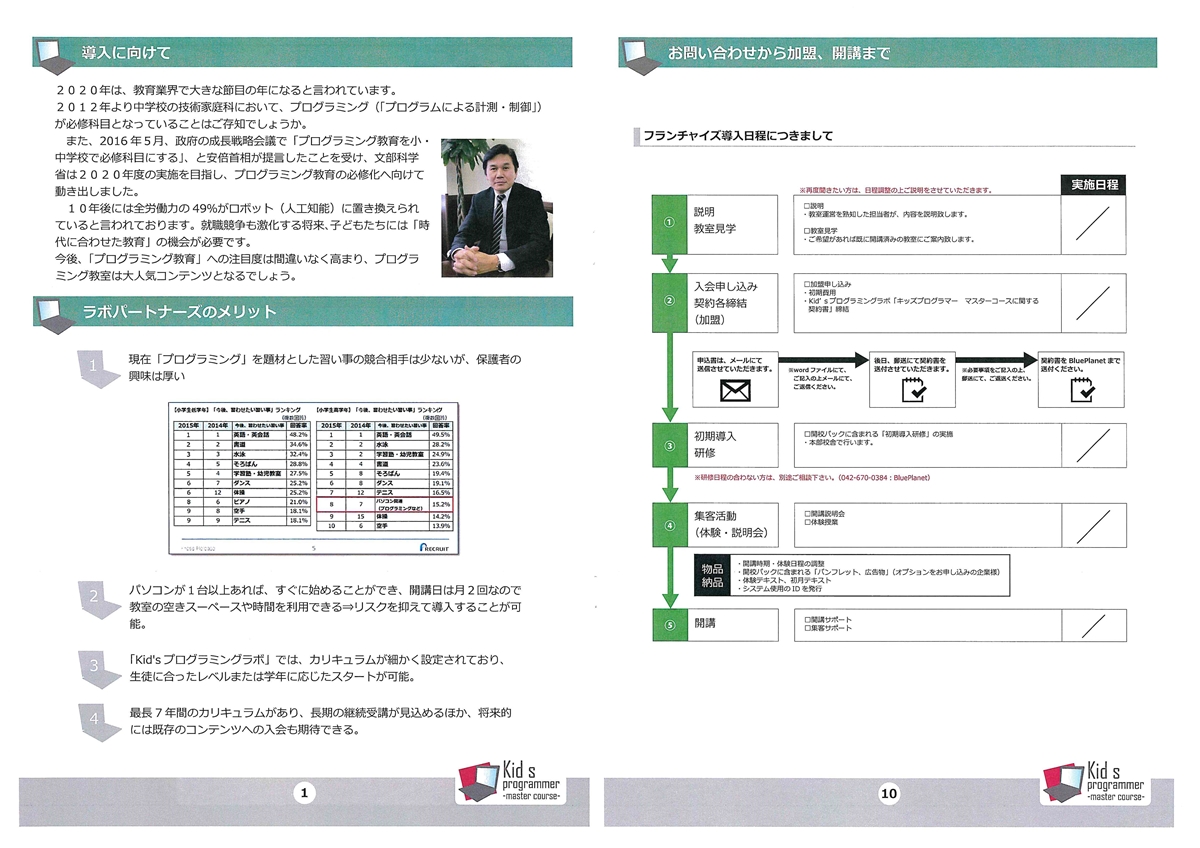Tick the □集客サポート checkbox
Viewport: 1200px width, 848px height.
tap(806, 627)
